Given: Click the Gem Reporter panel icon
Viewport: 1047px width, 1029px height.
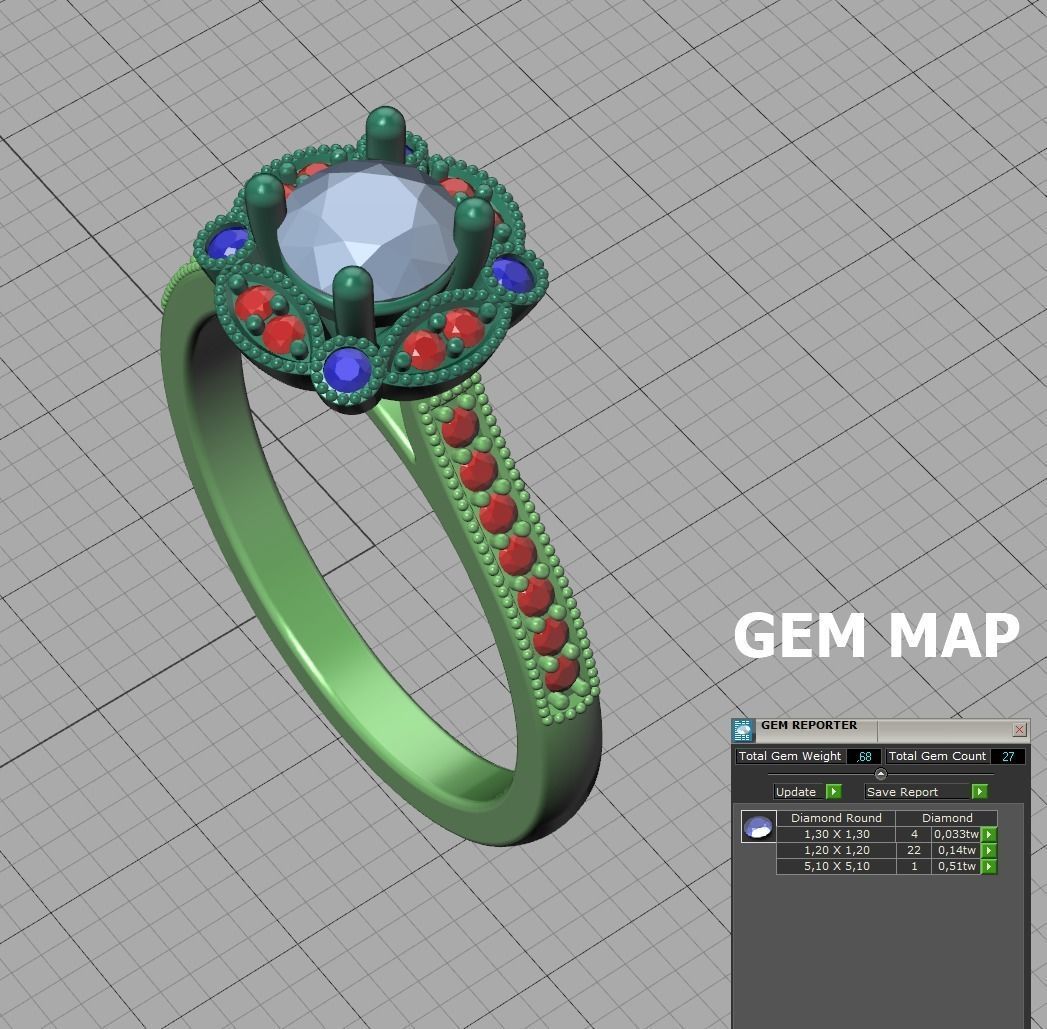Looking at the screenshot, I should pyautogui.click(x=743, y=731).
